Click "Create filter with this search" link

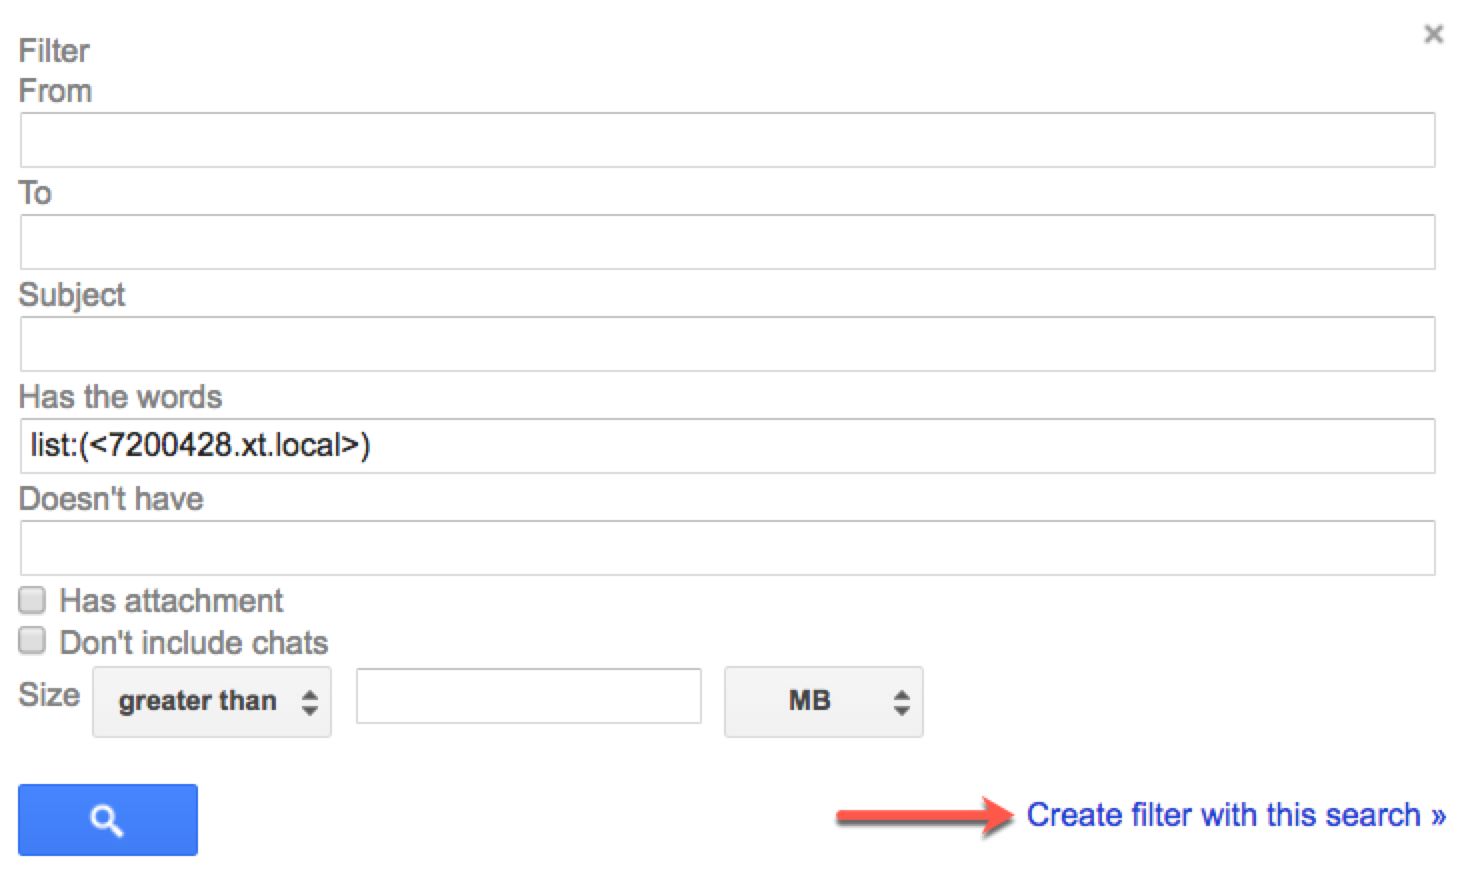(1235, 815)
